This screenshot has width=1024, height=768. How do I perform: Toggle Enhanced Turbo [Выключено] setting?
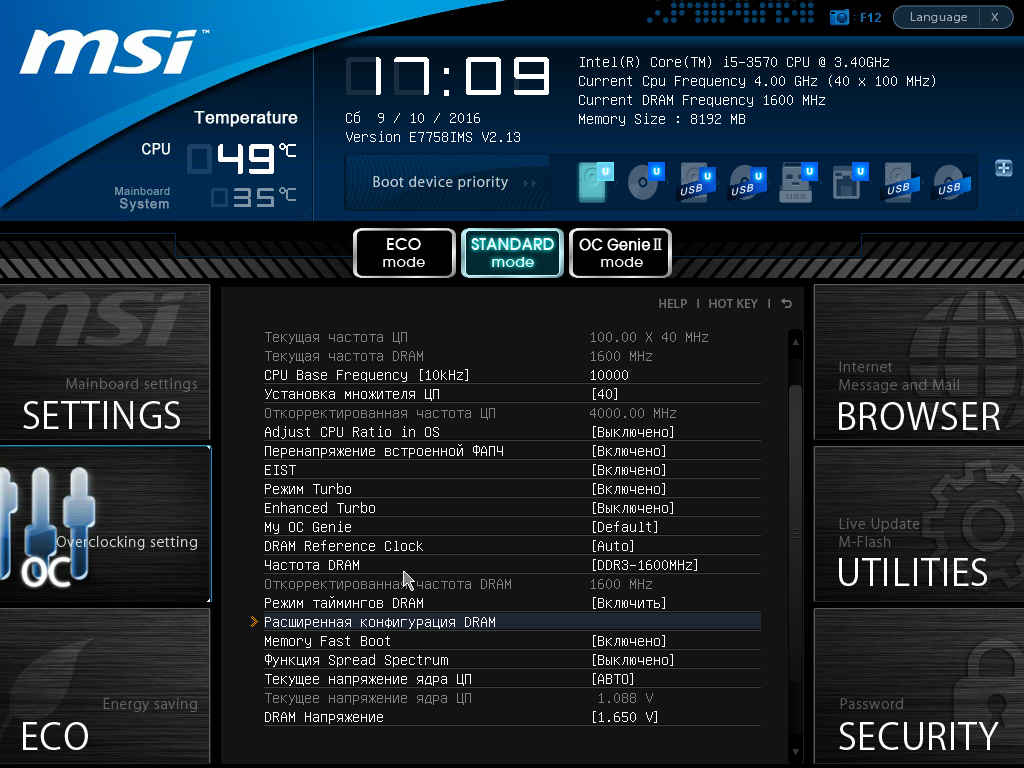512,508
